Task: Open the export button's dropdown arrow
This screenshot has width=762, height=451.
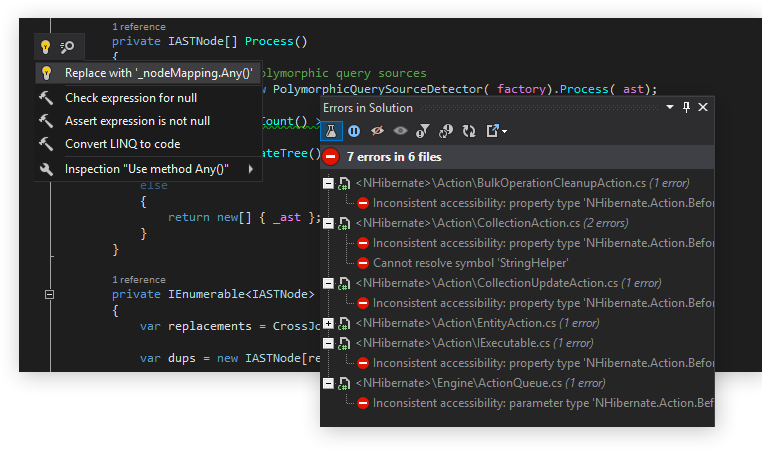Action: pyautogui.click(x=505, y=132)
